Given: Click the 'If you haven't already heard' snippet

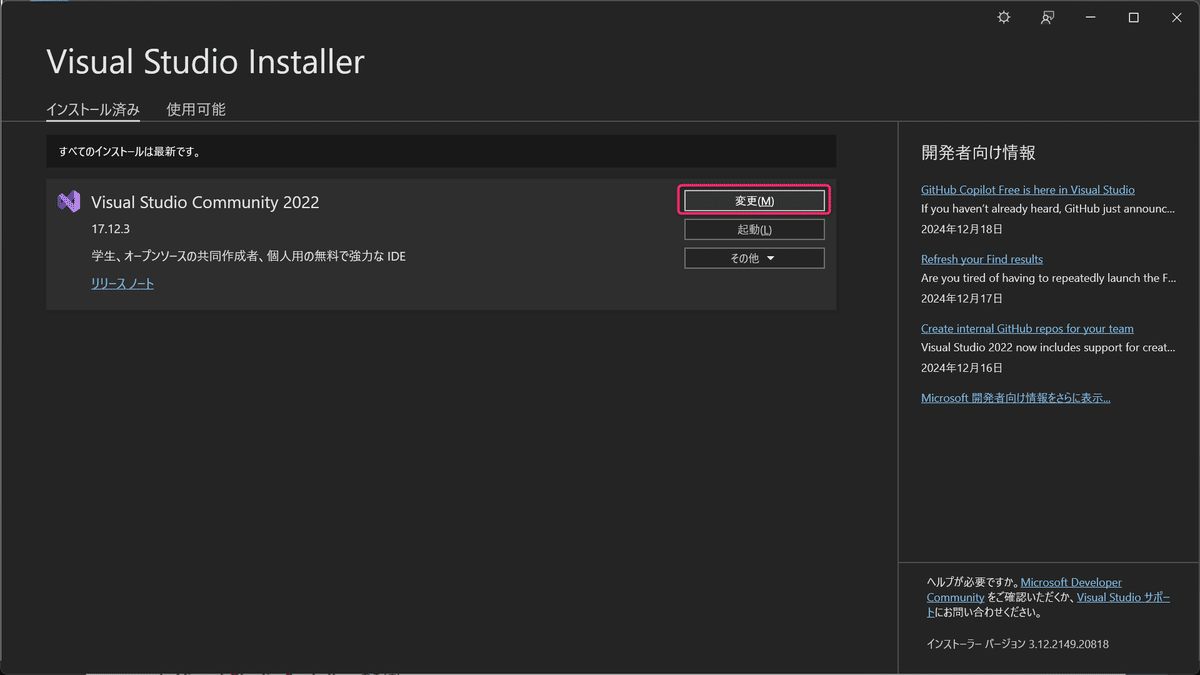Looking at the screenshot, I should coord(1048,209).
